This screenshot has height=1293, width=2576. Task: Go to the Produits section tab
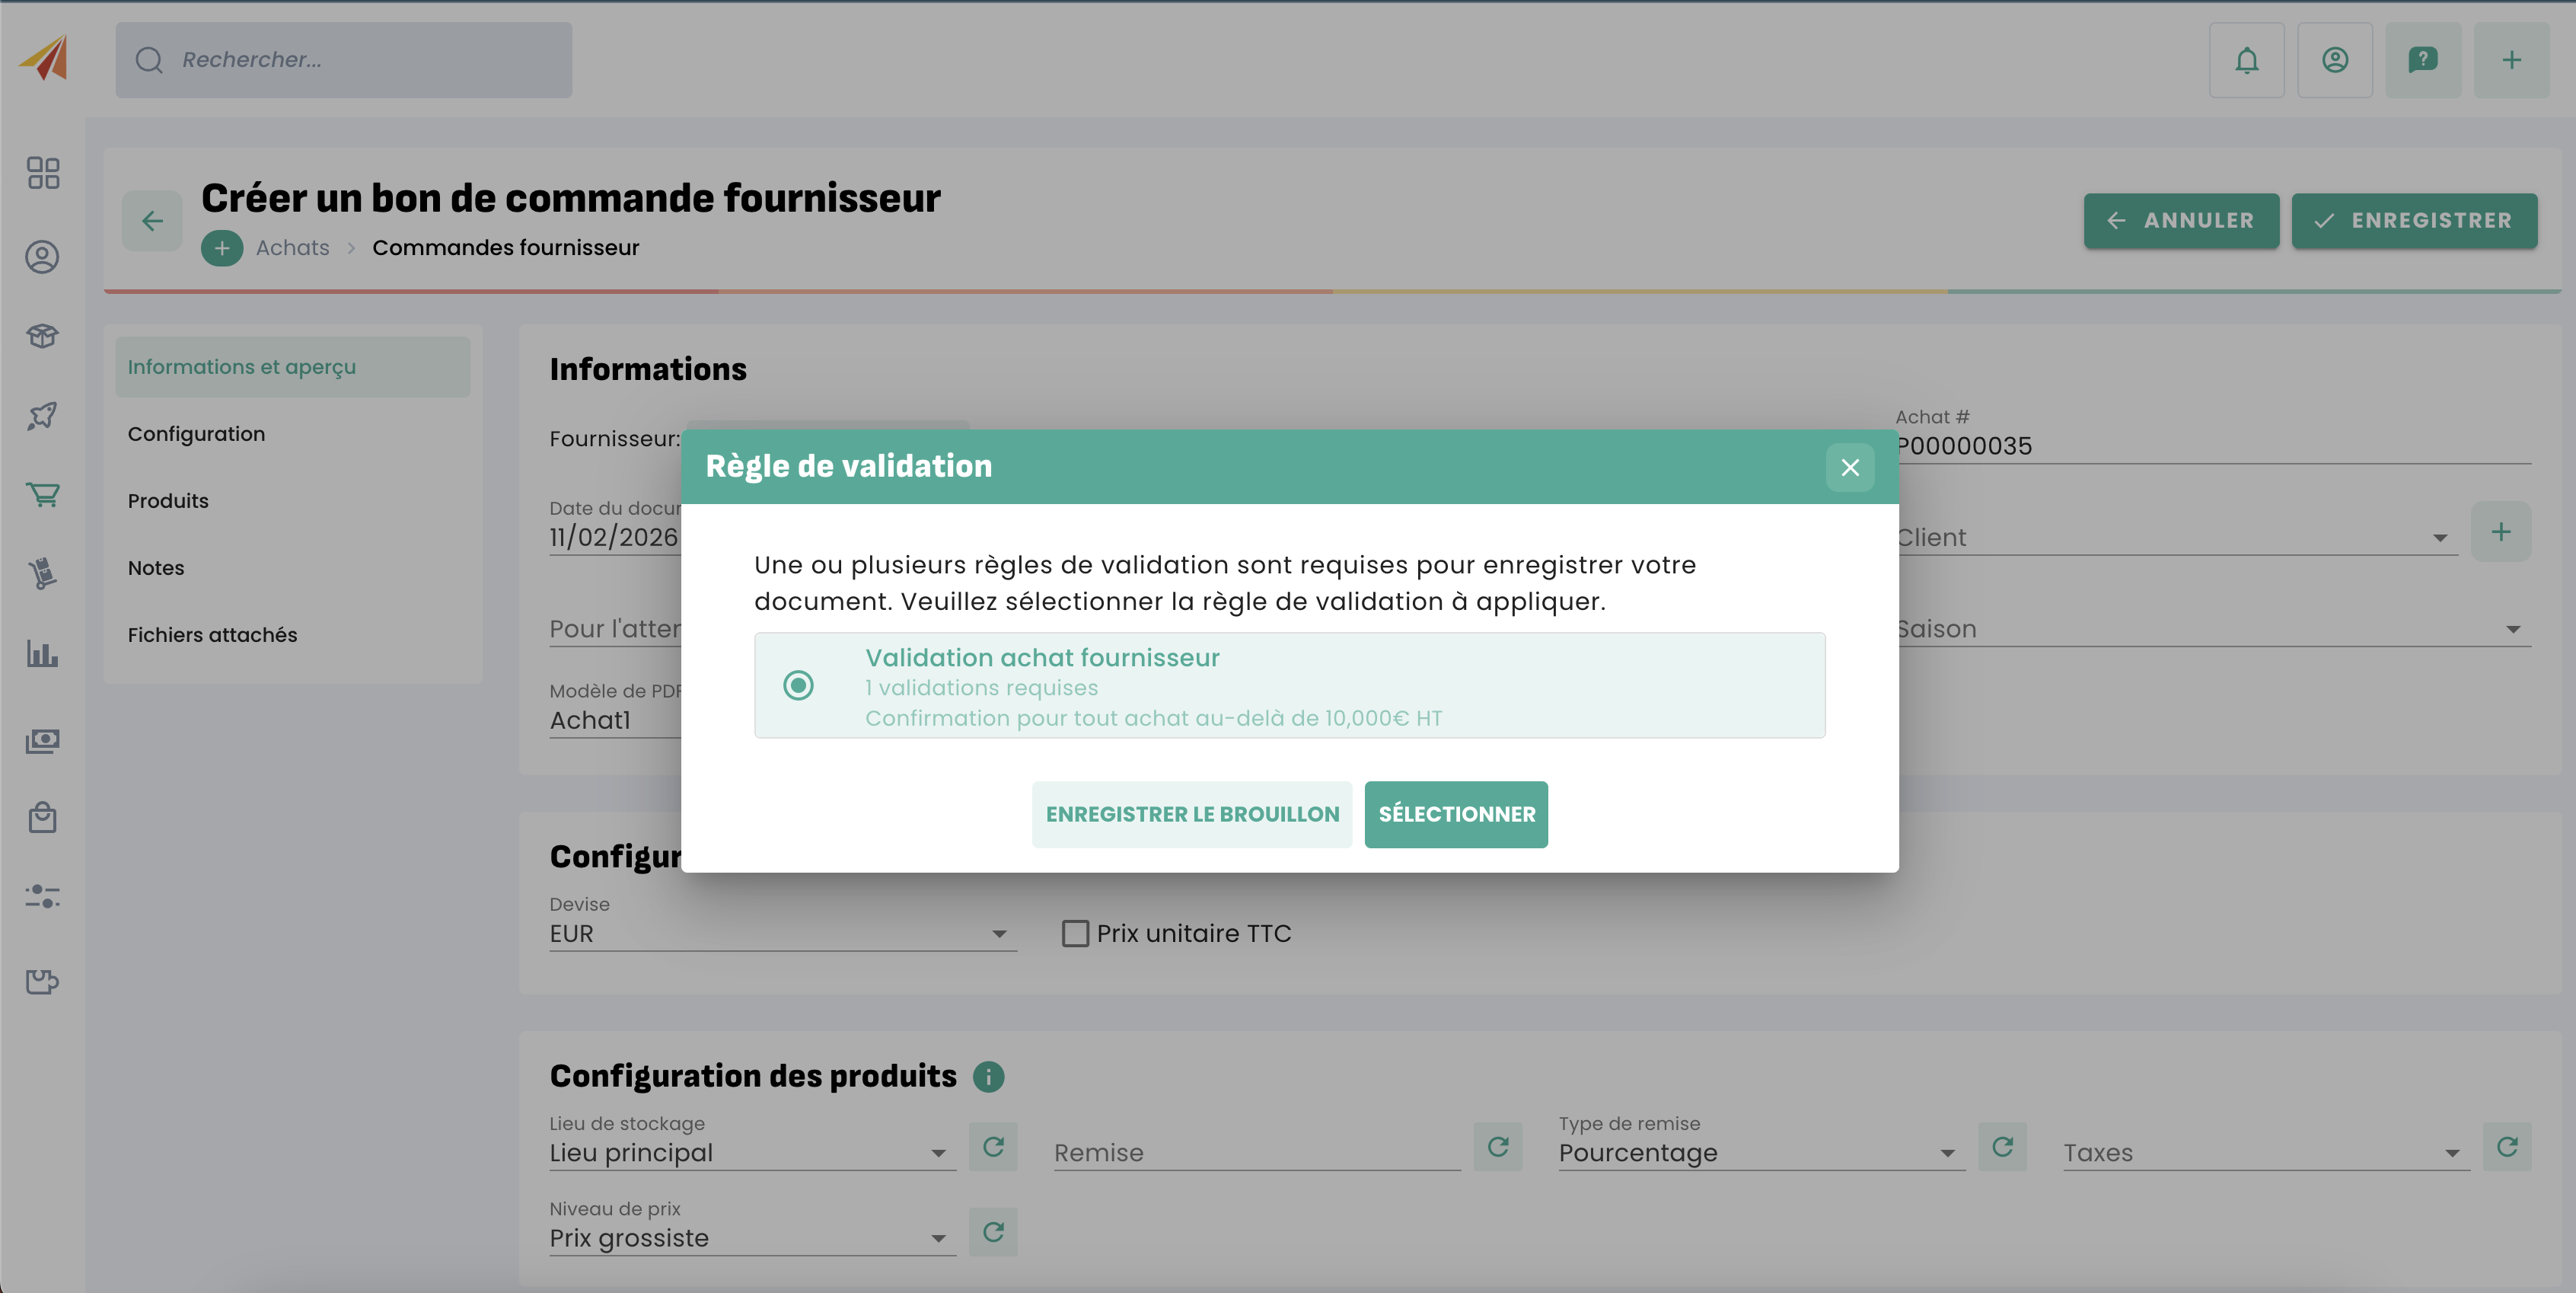(x=168, y=501)
